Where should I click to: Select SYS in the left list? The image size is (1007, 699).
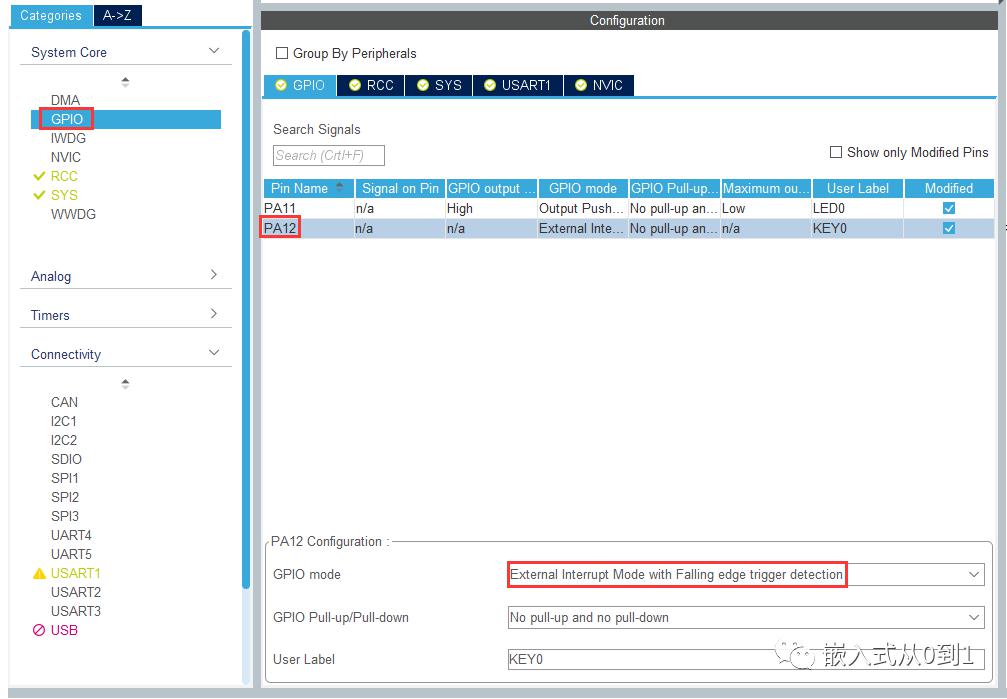64,195
